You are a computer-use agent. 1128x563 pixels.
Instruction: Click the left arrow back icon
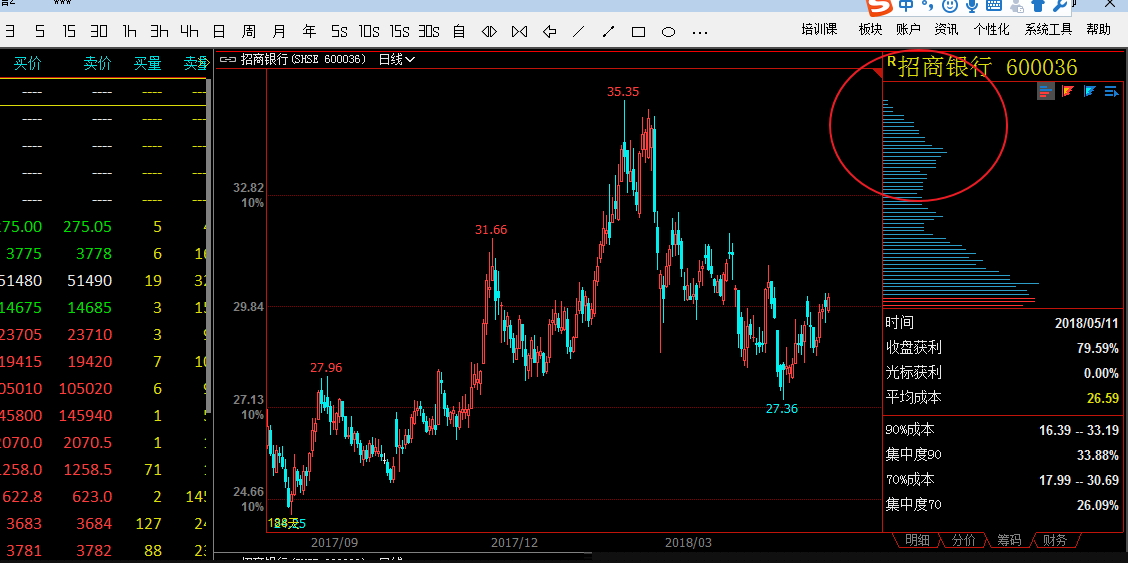(x=549, y=31)
